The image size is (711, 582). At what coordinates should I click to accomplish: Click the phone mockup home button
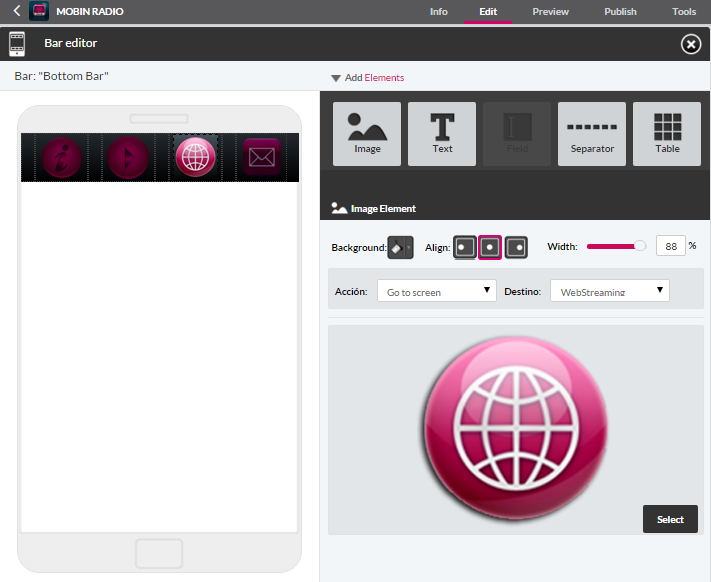[159, 553]
